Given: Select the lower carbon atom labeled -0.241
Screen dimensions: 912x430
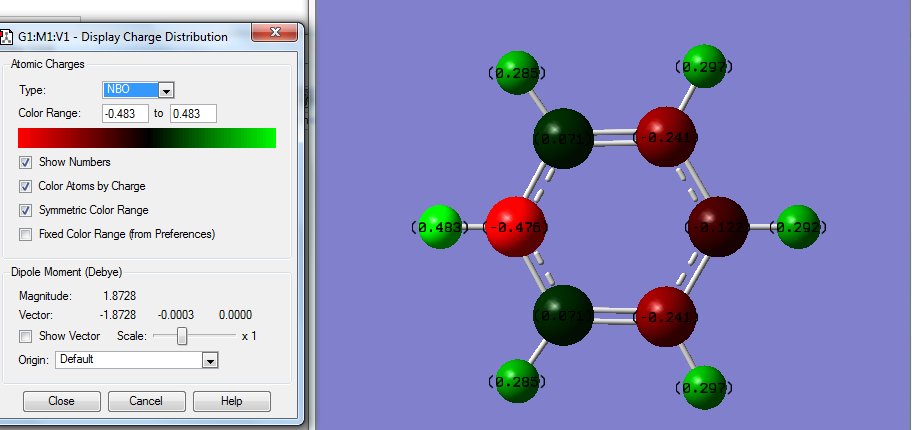Looking at the screenshot, I should [667, 317].
